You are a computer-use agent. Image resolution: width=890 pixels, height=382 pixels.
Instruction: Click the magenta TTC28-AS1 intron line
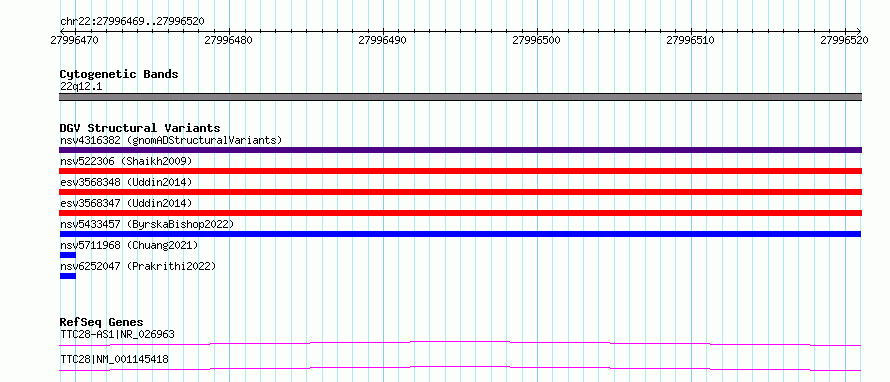460,343
